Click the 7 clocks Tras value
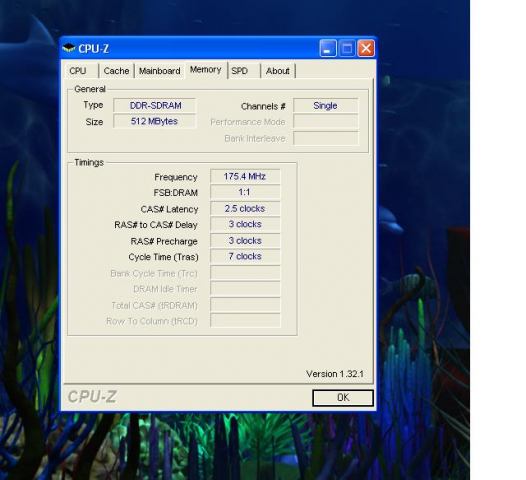Image resolution: width=526 pixels, height=480 pixels. 245,256
